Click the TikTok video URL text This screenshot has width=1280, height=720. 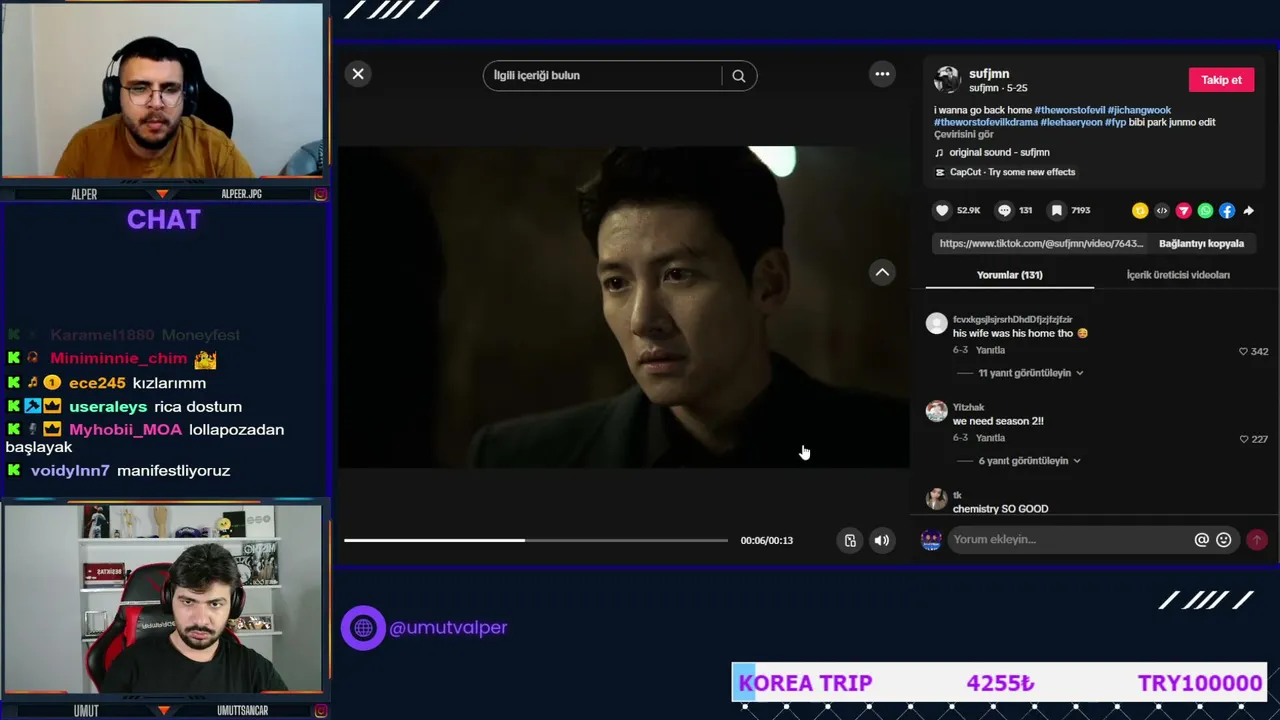(1041, 244)
